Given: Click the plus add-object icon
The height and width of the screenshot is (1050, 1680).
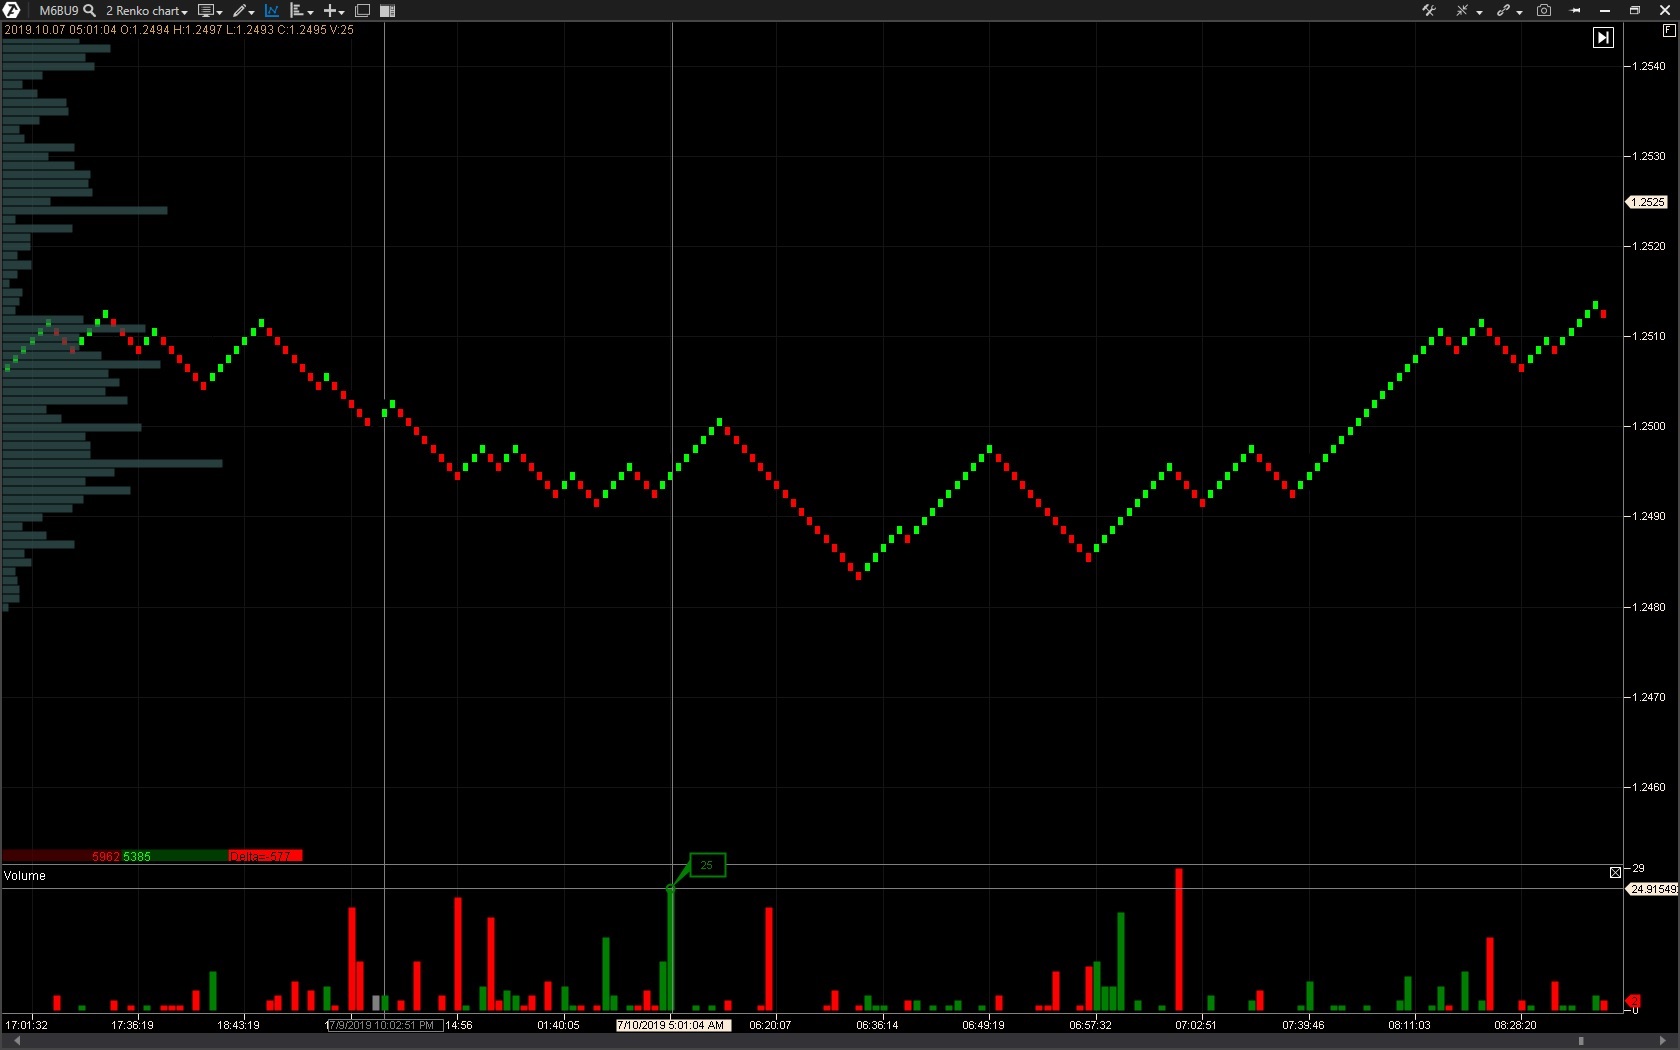Looking at the screenshot, I should (x=331, y=11).
